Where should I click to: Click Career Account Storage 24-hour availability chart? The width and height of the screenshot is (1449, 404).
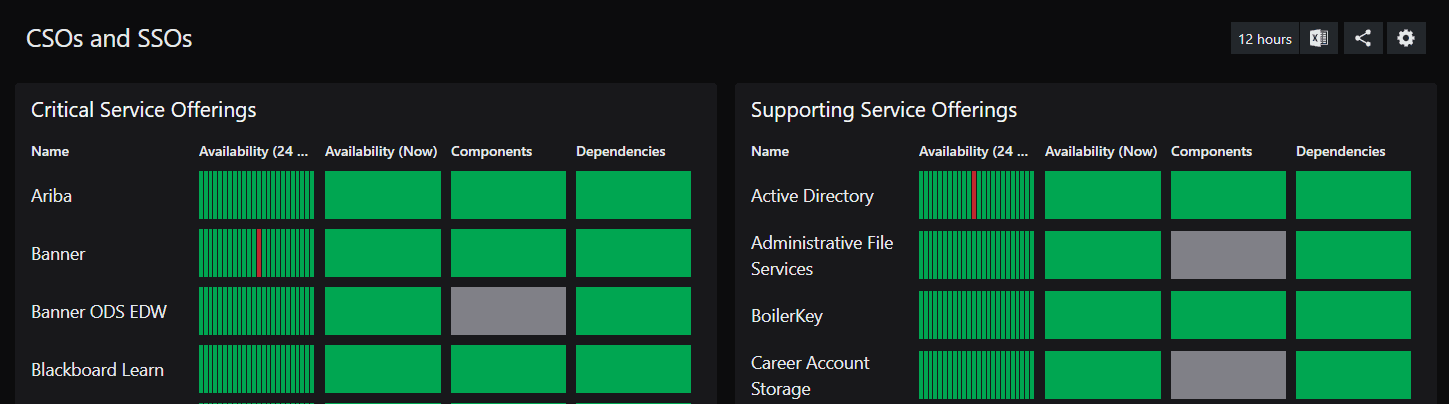point(976,375)
